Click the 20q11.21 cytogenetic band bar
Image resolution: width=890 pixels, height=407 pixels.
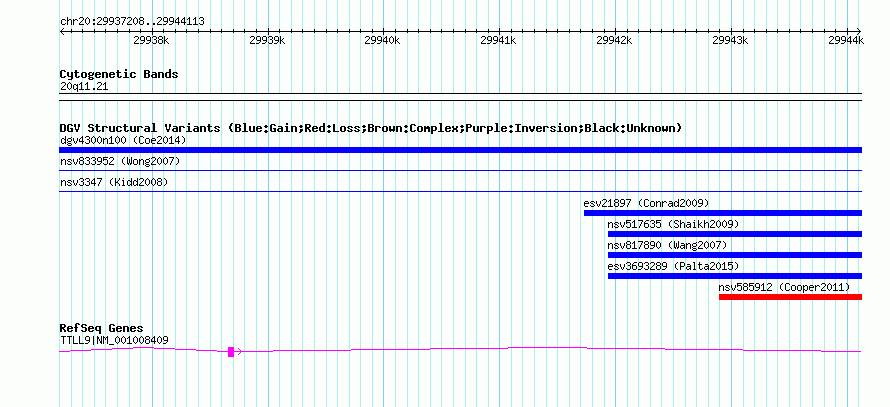pos(460,96)
